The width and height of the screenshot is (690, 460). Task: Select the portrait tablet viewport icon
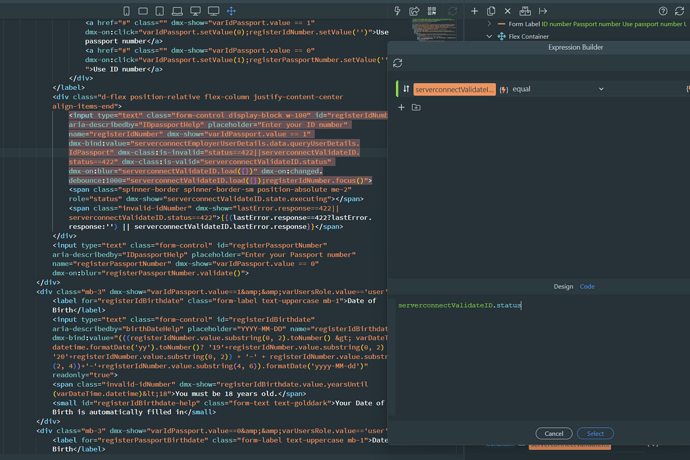click(160, 11)
